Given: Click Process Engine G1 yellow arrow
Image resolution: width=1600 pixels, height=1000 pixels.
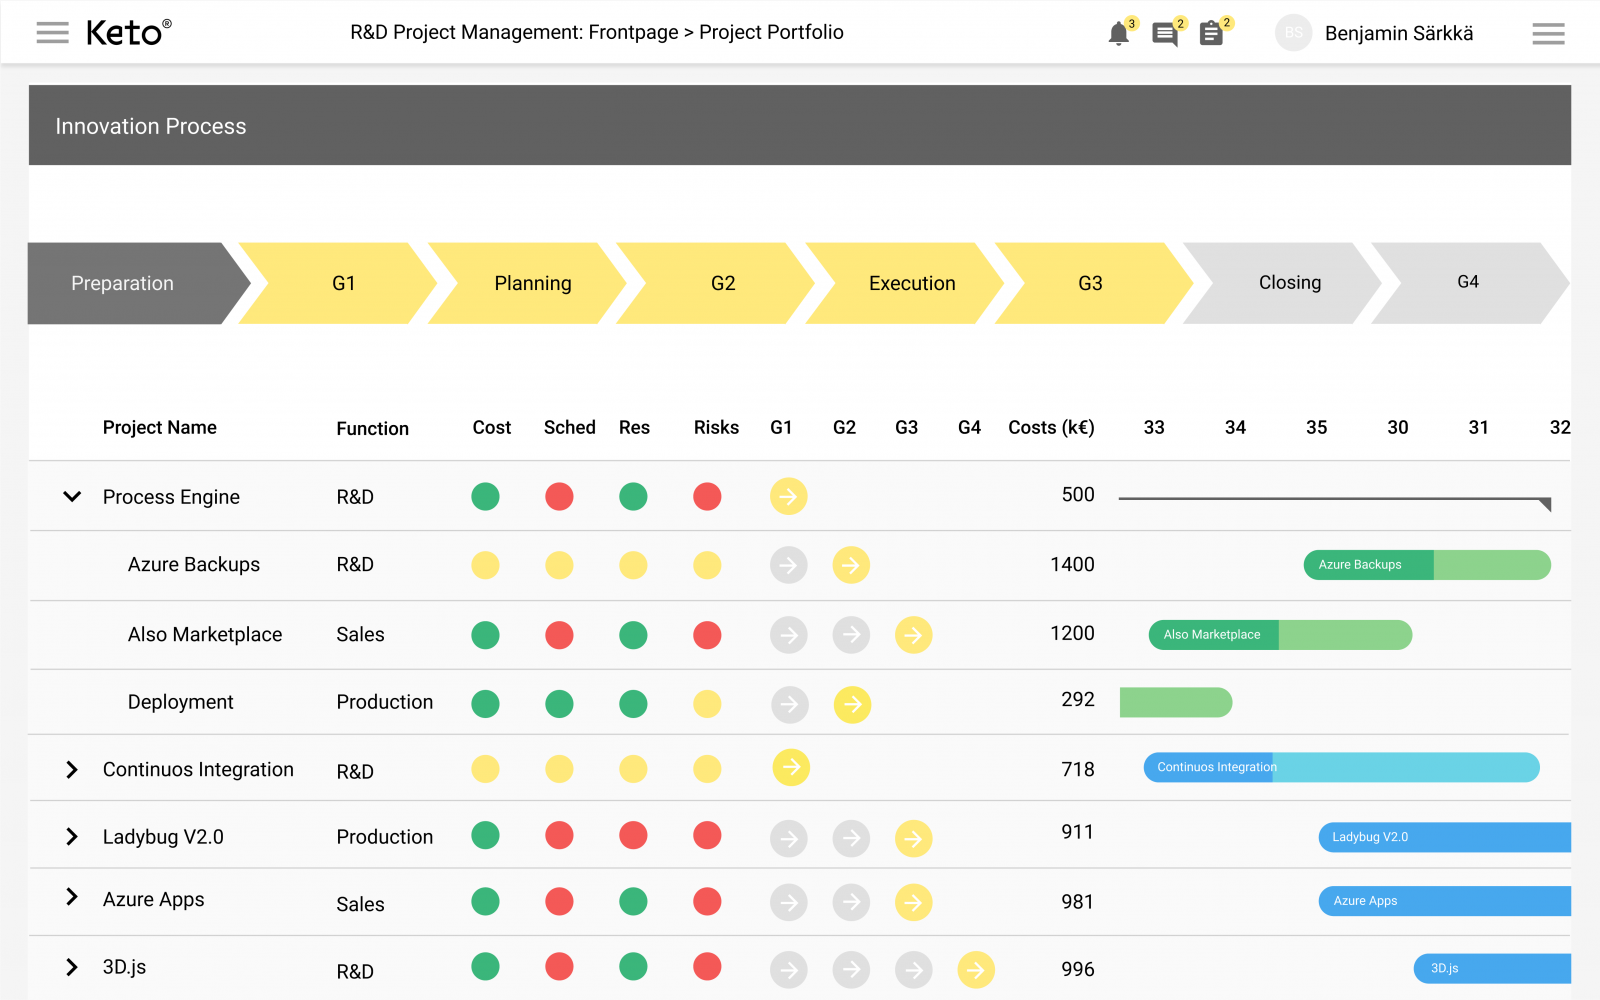Looking at the screenshot, I should pos(789,496).
